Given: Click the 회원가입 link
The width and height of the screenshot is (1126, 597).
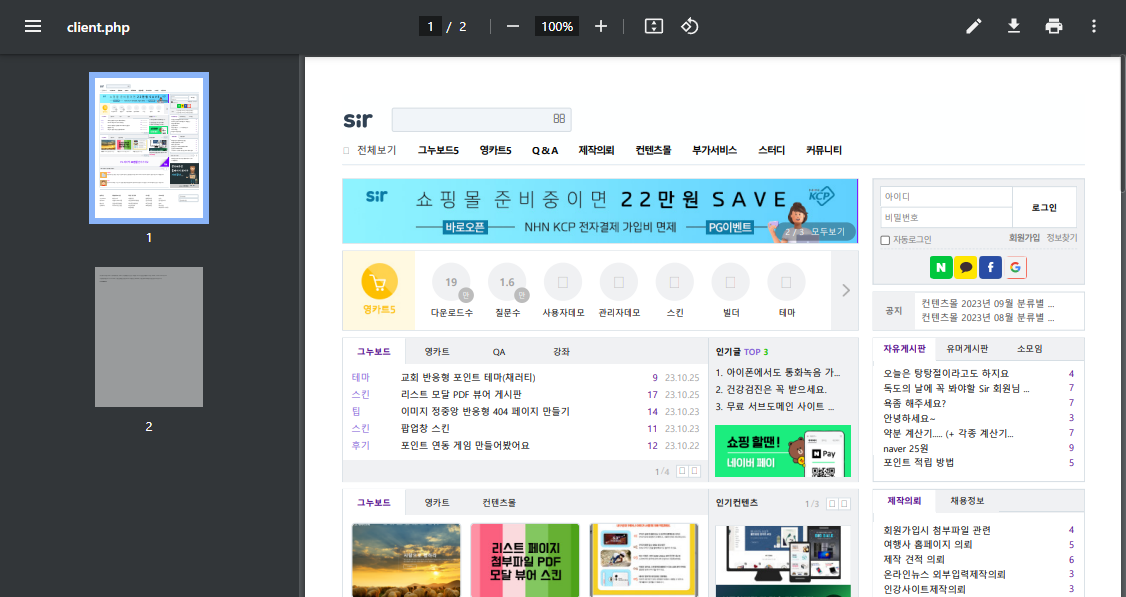Looking at the screenshot, I should (x=1024, y=238).
